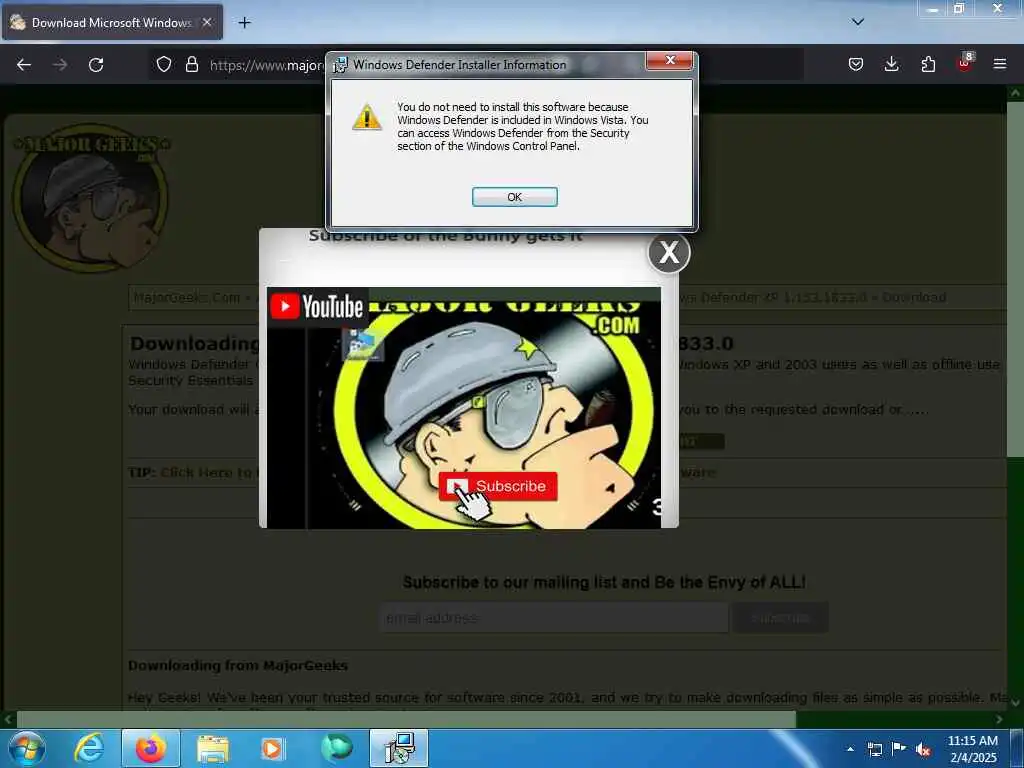Click the Firefox taskbar icon
The image size is (1024, 768).
[x=151, y=748]
